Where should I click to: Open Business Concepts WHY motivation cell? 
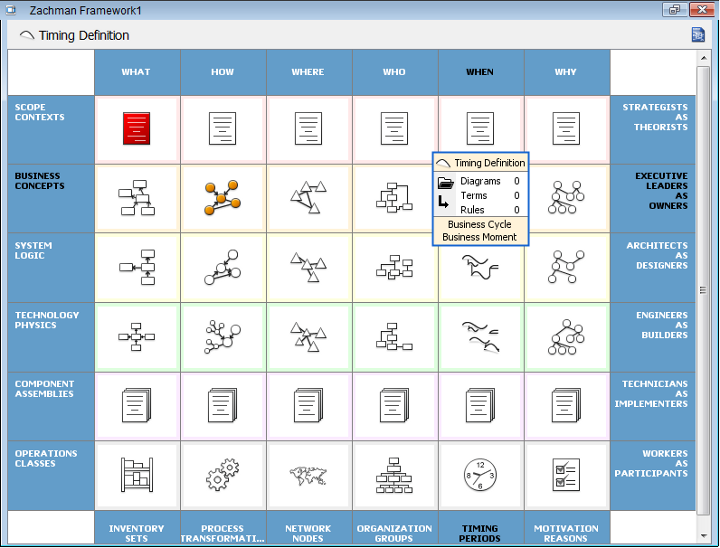566,198
